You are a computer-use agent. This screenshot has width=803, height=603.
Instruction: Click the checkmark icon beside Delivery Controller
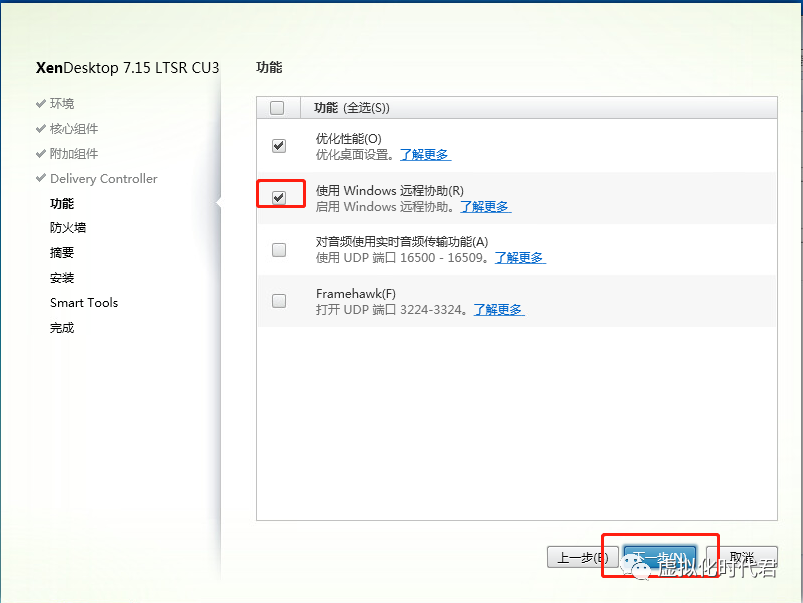tap(41, 178)
